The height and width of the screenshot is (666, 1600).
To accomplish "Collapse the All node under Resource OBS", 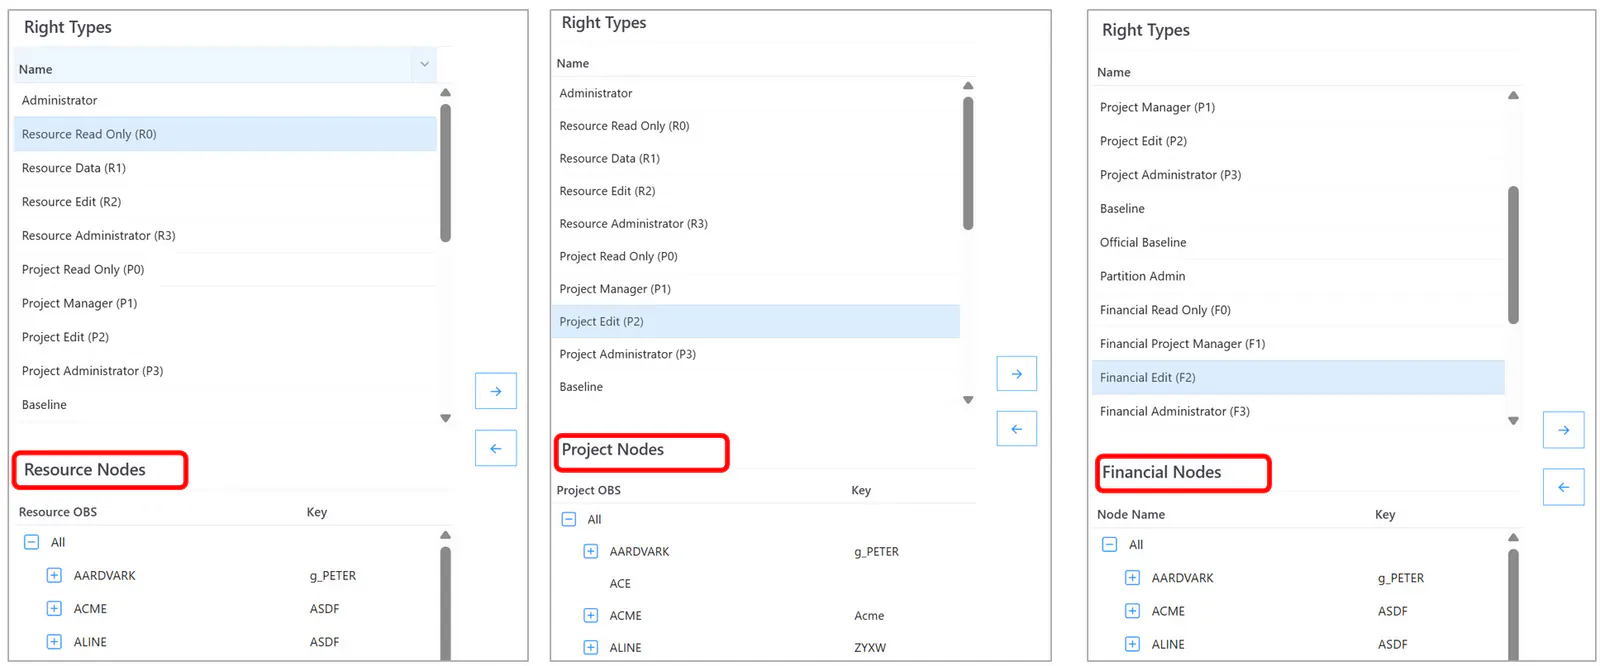I will [x=31, y=542].
